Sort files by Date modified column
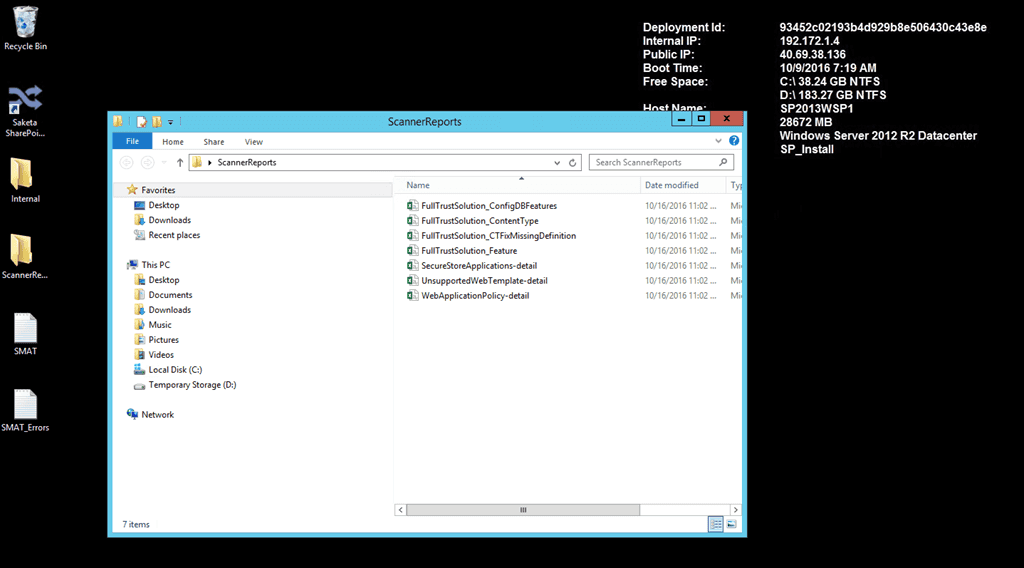The image size is (1024, 568). point(671,185)
